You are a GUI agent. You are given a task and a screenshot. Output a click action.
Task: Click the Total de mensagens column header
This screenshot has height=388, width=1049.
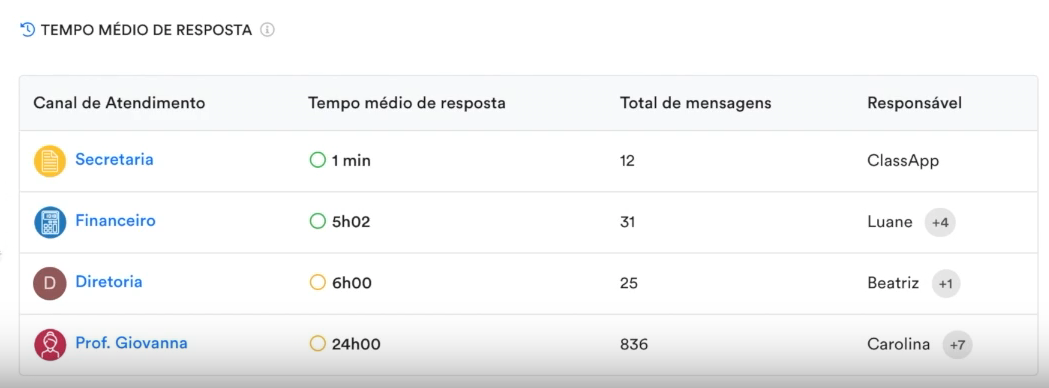696,103
